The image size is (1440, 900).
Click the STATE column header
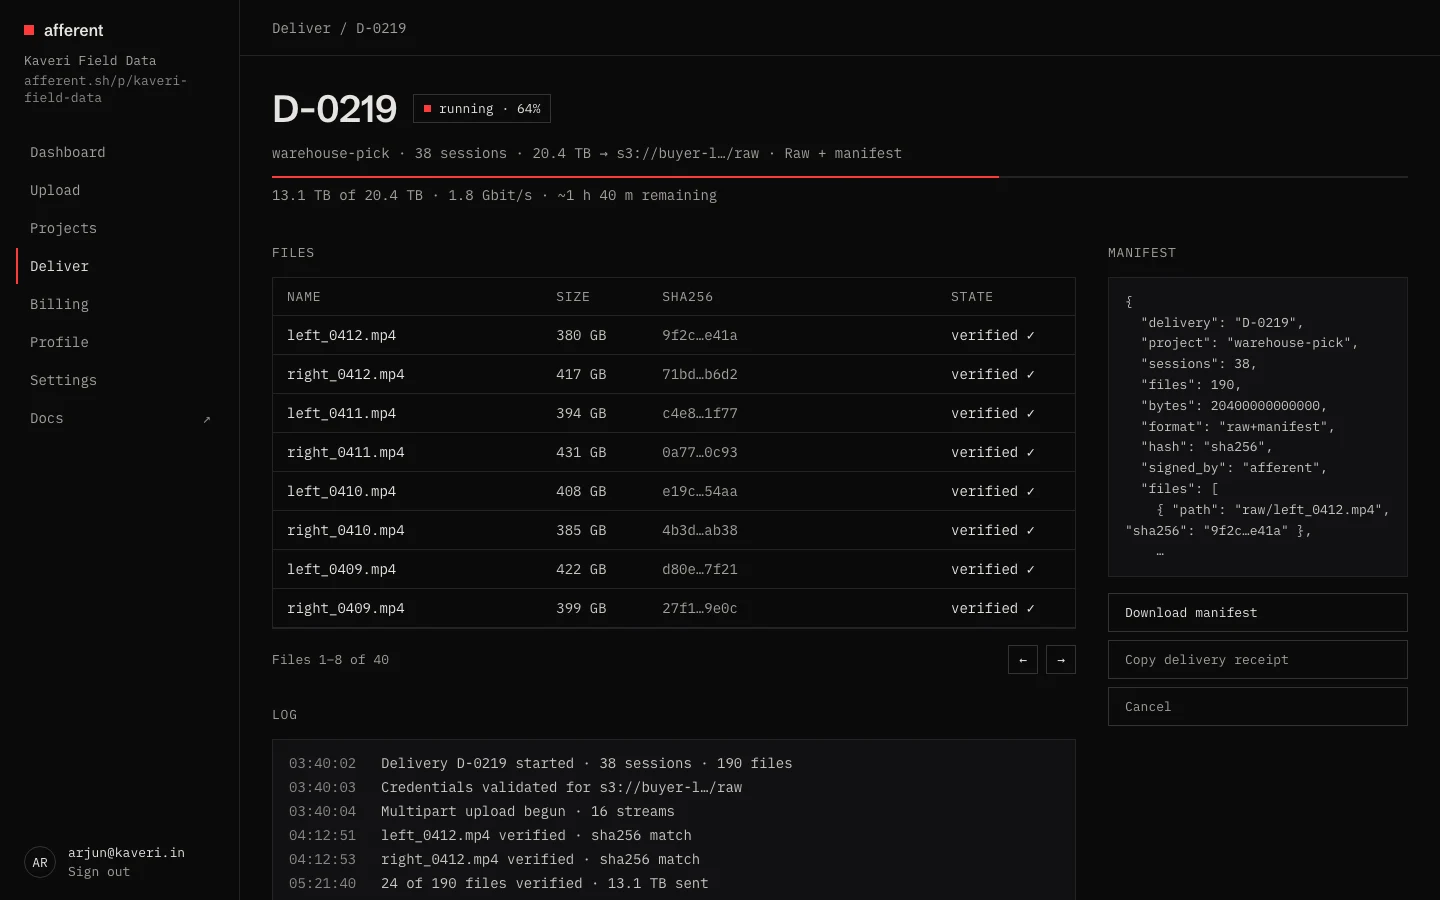(972, 297)
